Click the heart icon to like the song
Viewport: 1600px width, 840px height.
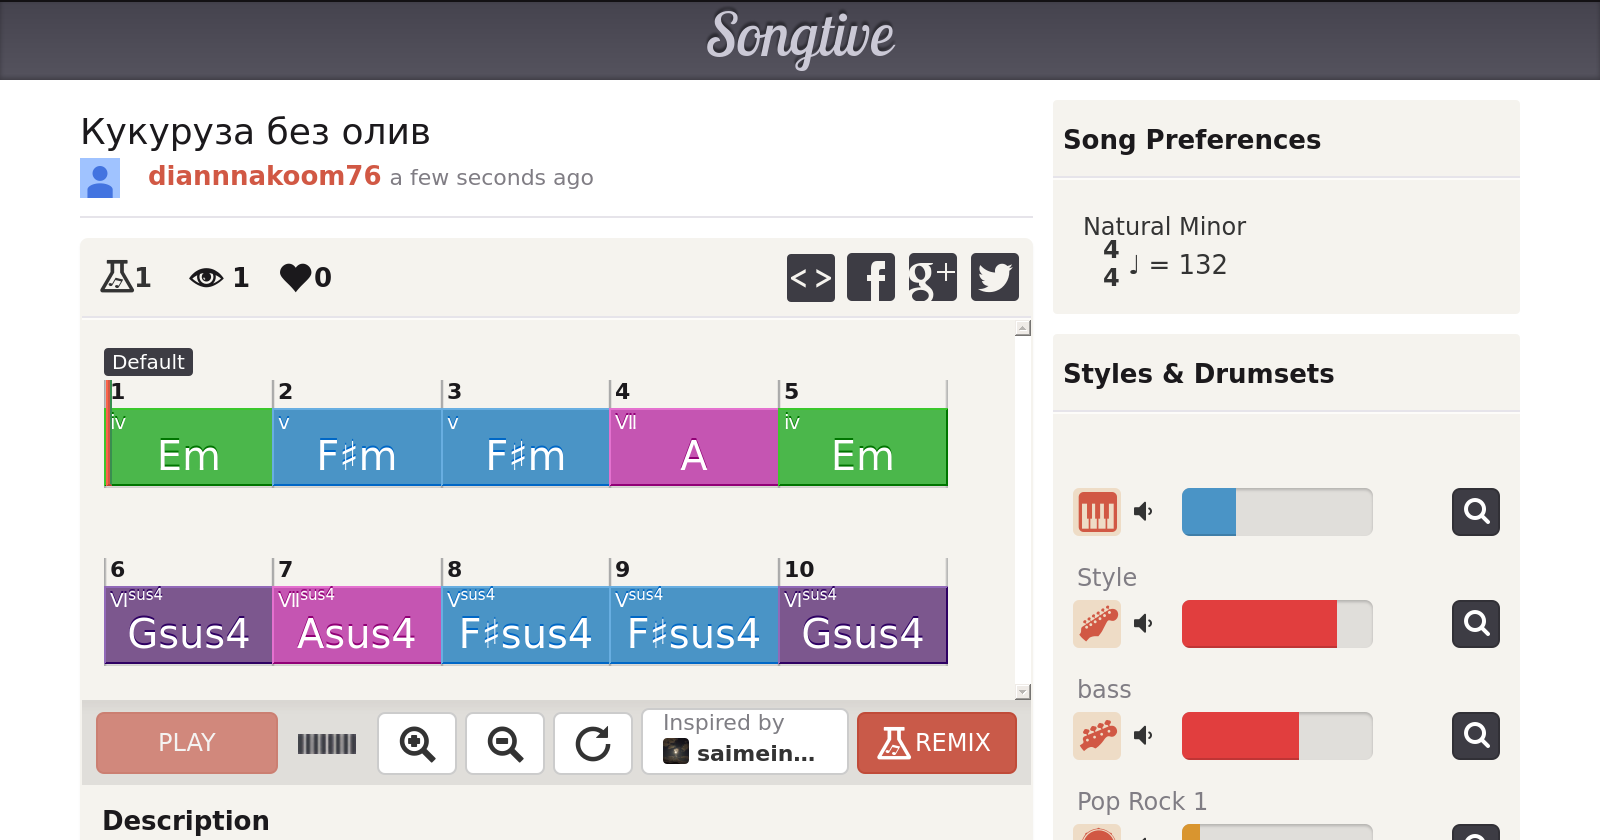pyautogui.click(x=296, y=277)
